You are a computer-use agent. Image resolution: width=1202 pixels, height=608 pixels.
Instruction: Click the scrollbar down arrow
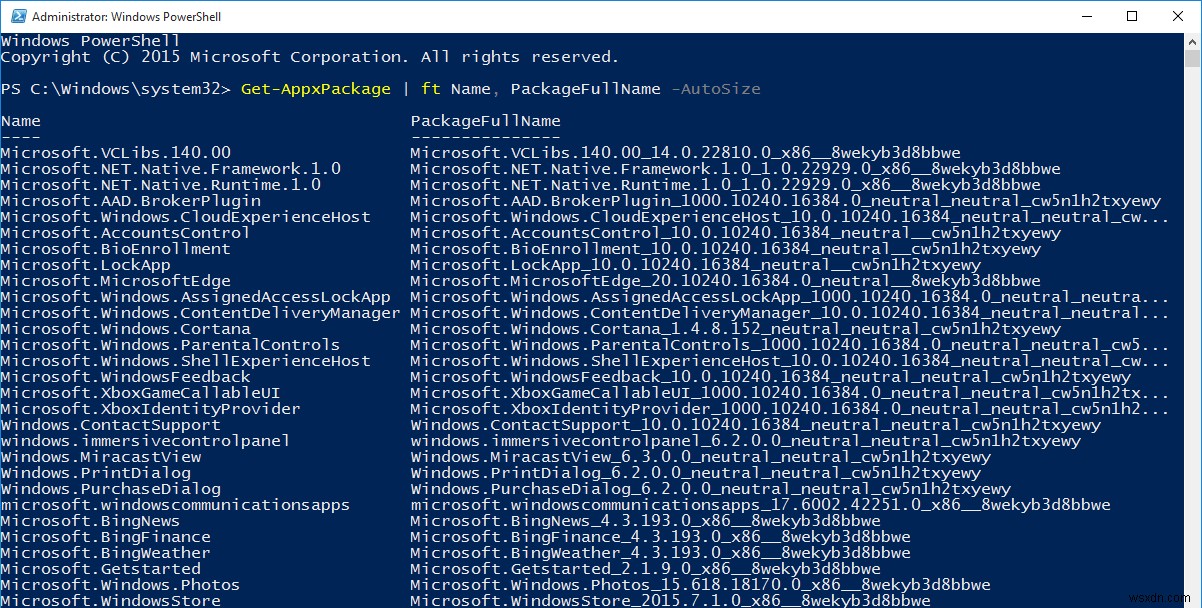[1192, 601]
